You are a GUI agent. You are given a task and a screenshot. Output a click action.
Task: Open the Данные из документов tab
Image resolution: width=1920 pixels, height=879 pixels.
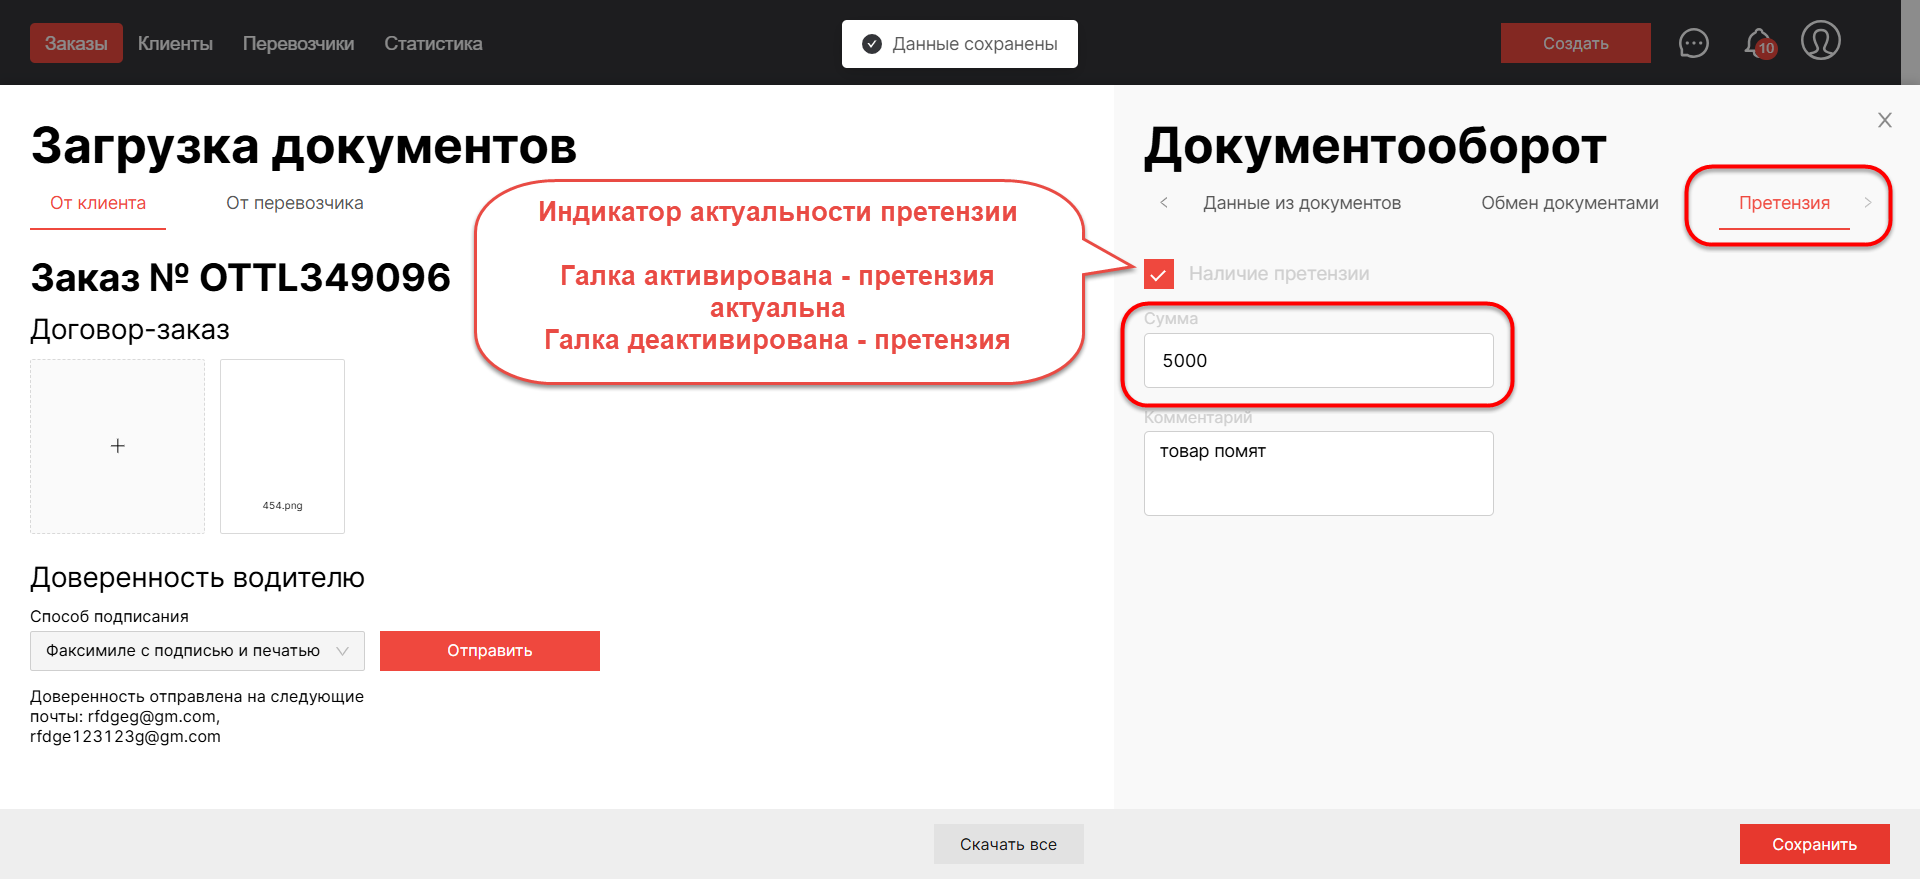pos(1301,203)
